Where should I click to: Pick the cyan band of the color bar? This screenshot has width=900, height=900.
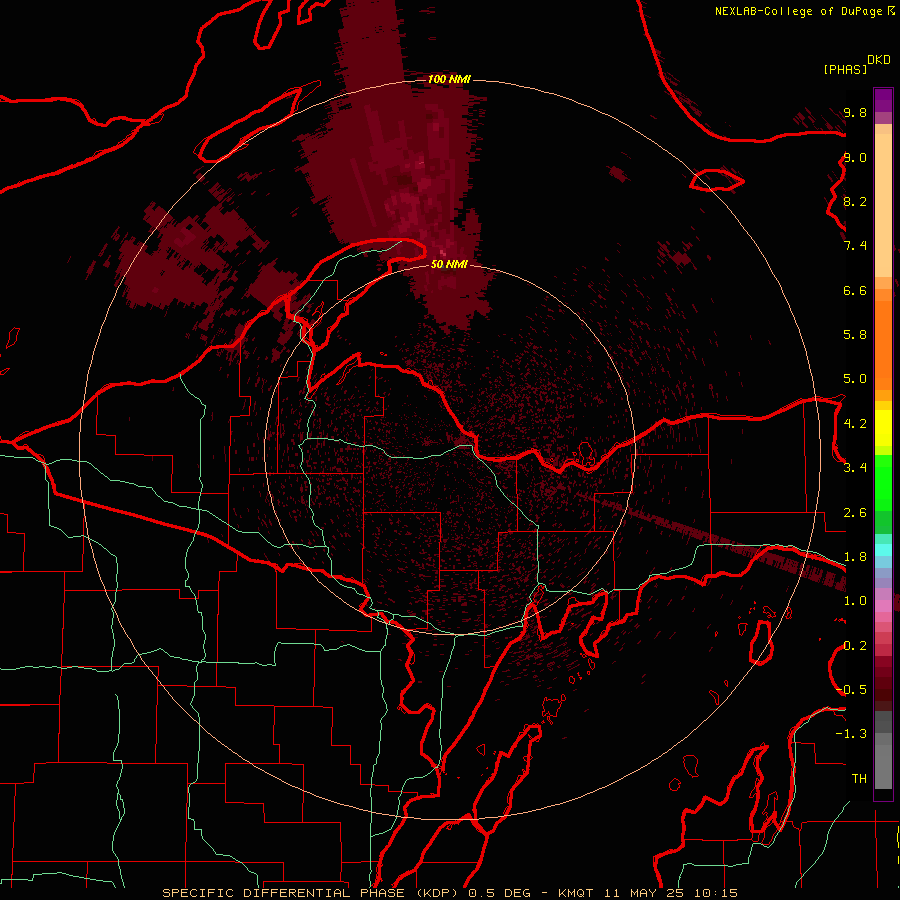pos(883,550)
